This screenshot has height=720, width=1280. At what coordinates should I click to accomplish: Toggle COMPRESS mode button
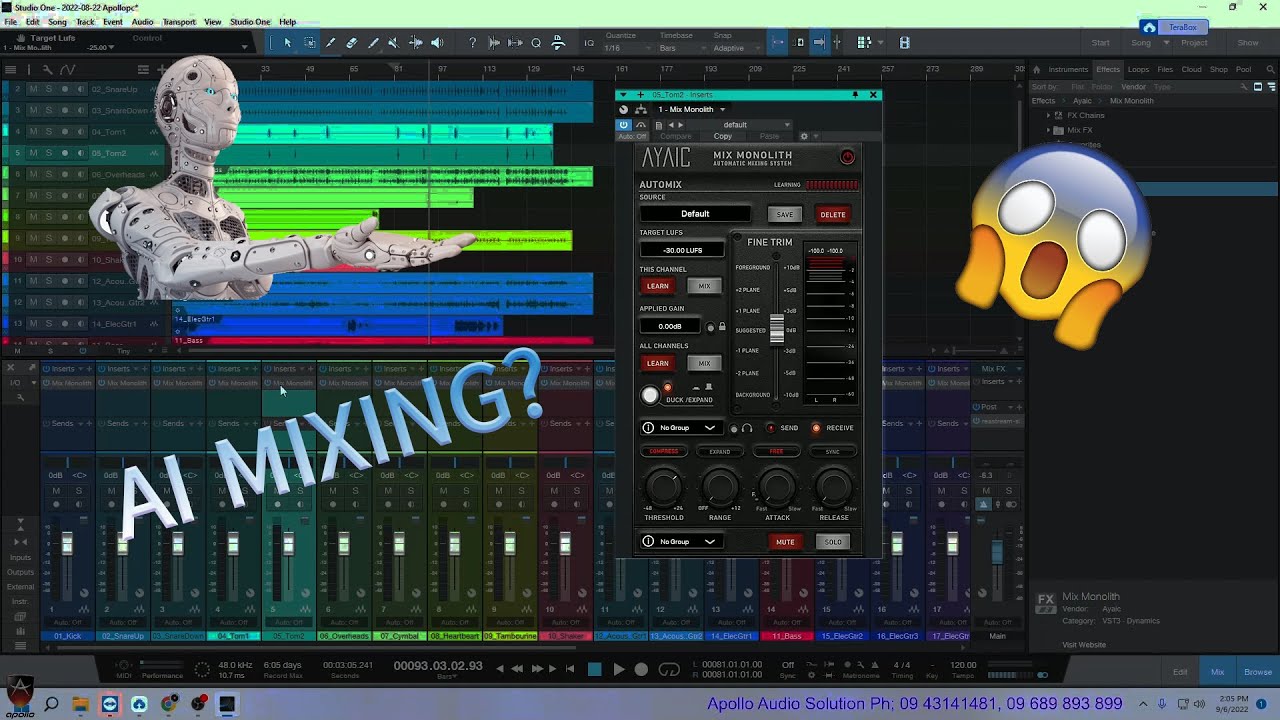664,451
